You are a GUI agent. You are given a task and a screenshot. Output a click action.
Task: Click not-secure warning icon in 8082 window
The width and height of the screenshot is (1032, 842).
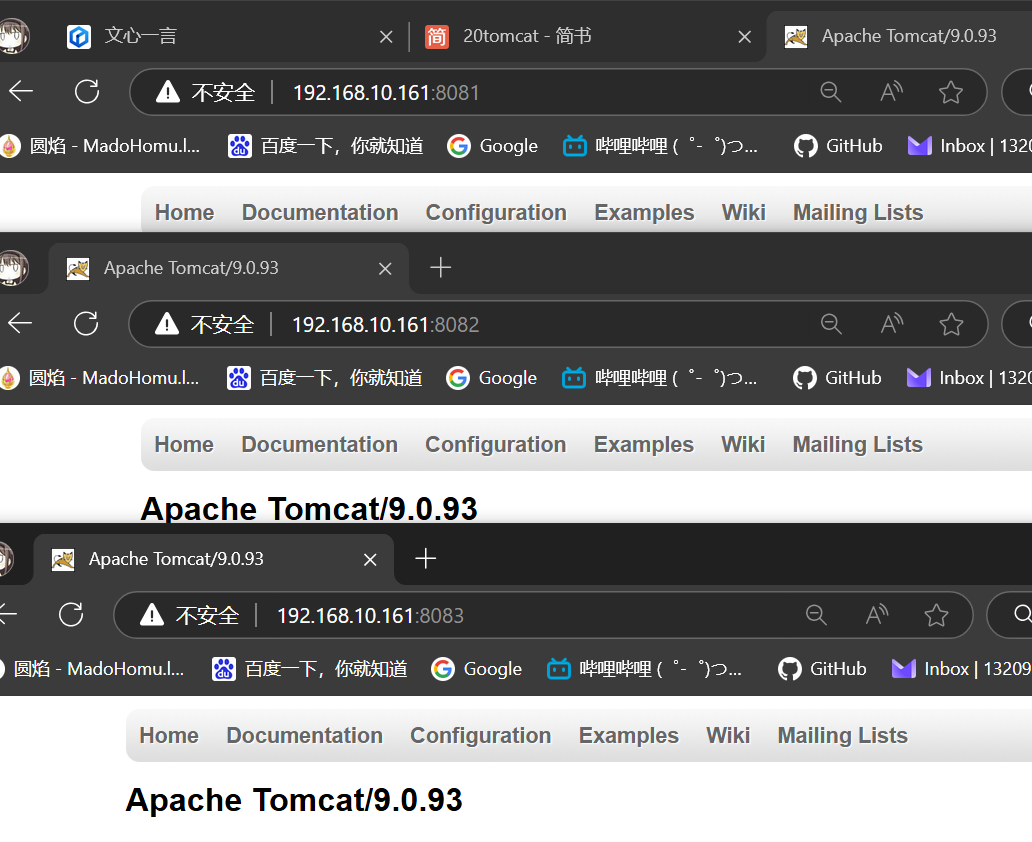[167, 323]
